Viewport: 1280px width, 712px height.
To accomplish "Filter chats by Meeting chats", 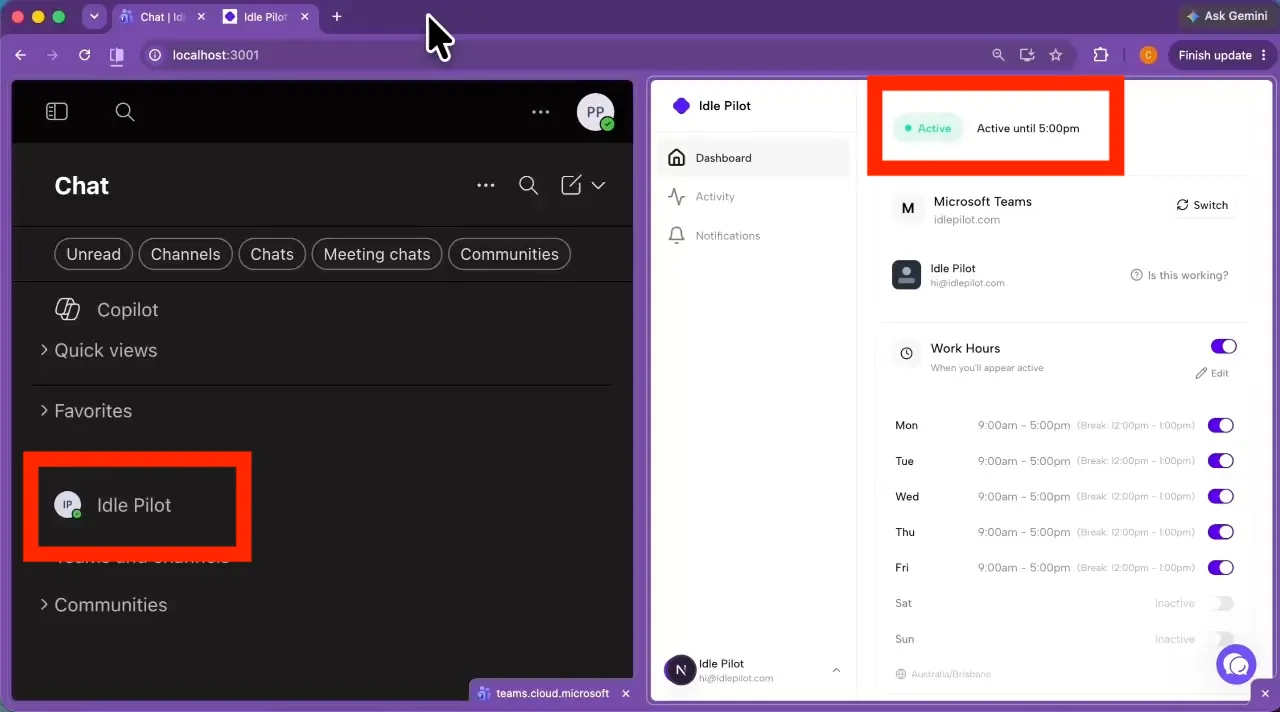I will click(377, 254).
